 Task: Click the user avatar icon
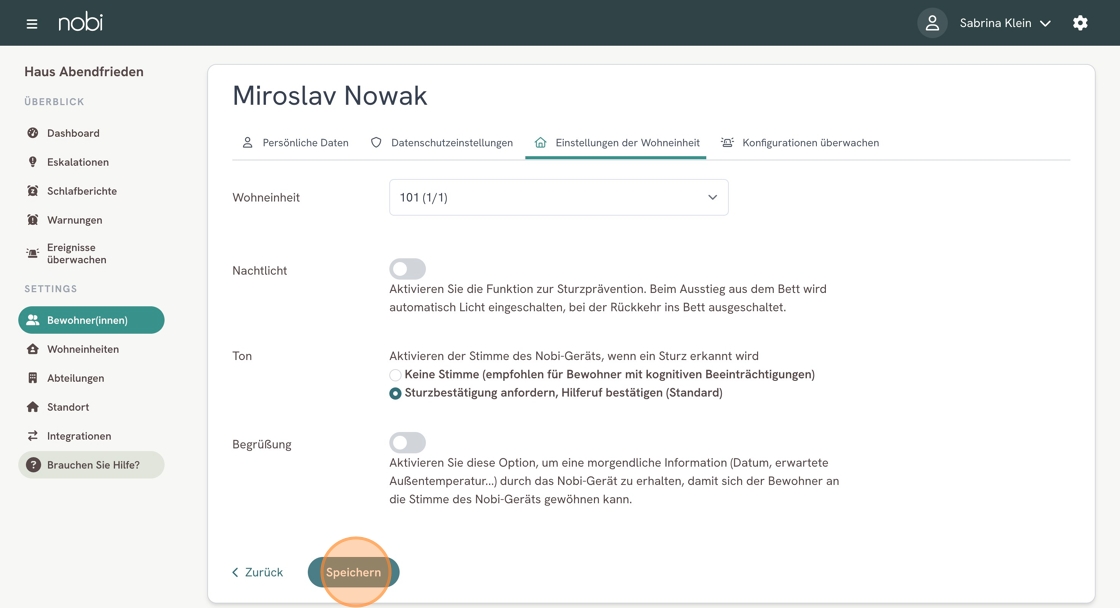click(x=932, y=23)
